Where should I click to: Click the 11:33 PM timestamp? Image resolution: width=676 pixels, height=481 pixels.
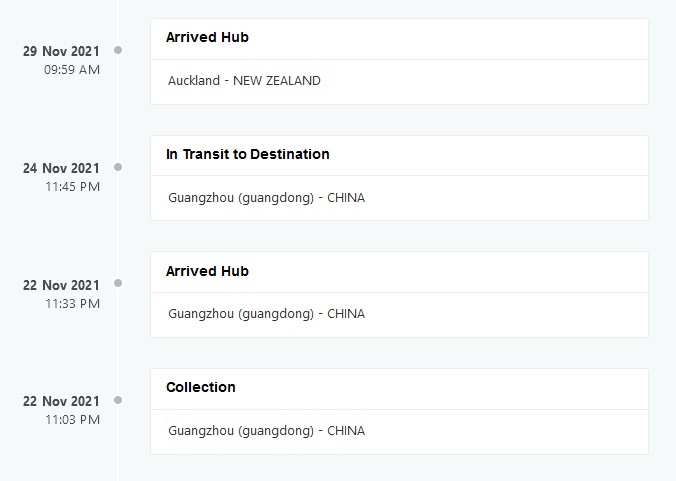coord(72,303)
